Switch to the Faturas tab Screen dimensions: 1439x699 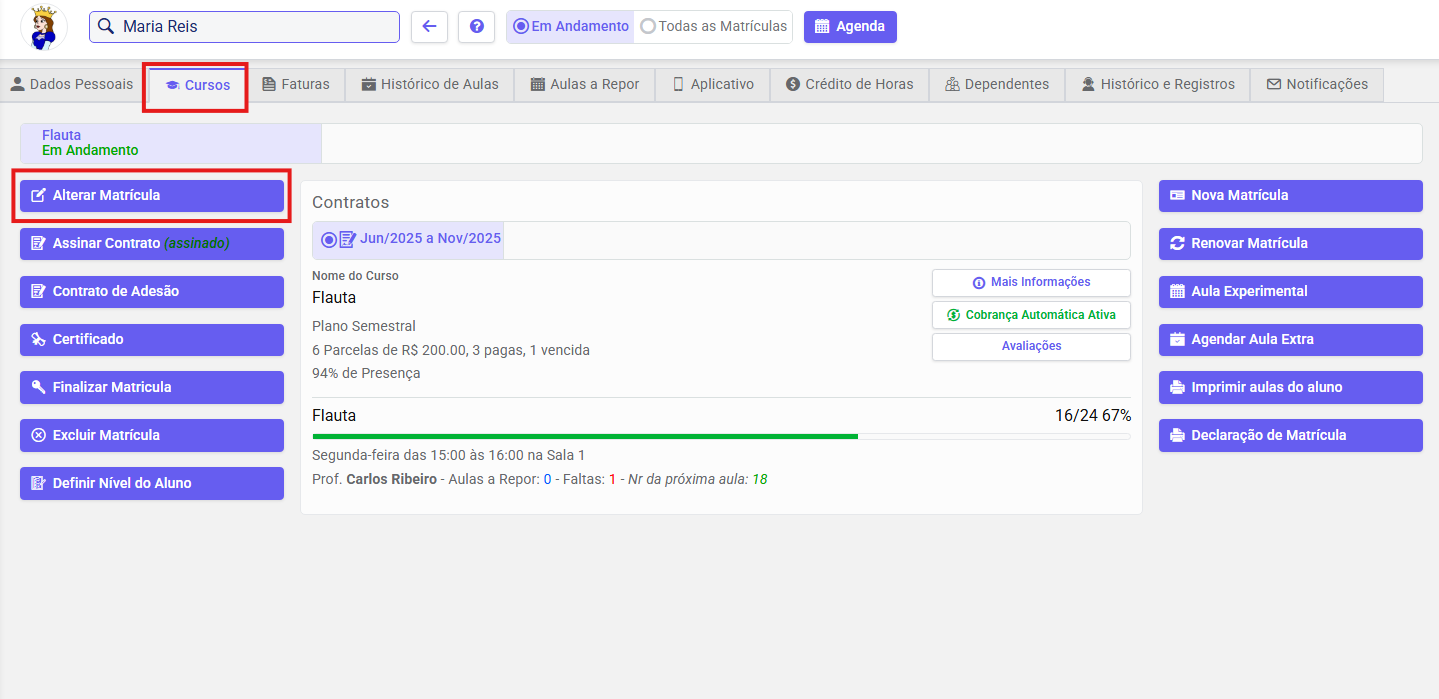(x=295, y=84)
